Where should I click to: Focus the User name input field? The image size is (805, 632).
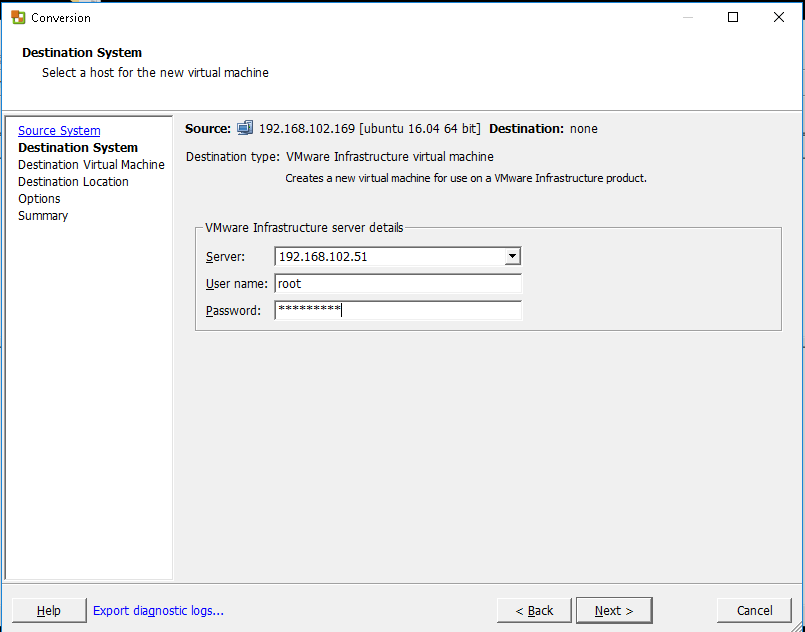pyautogui.click(x=398, y=283)
